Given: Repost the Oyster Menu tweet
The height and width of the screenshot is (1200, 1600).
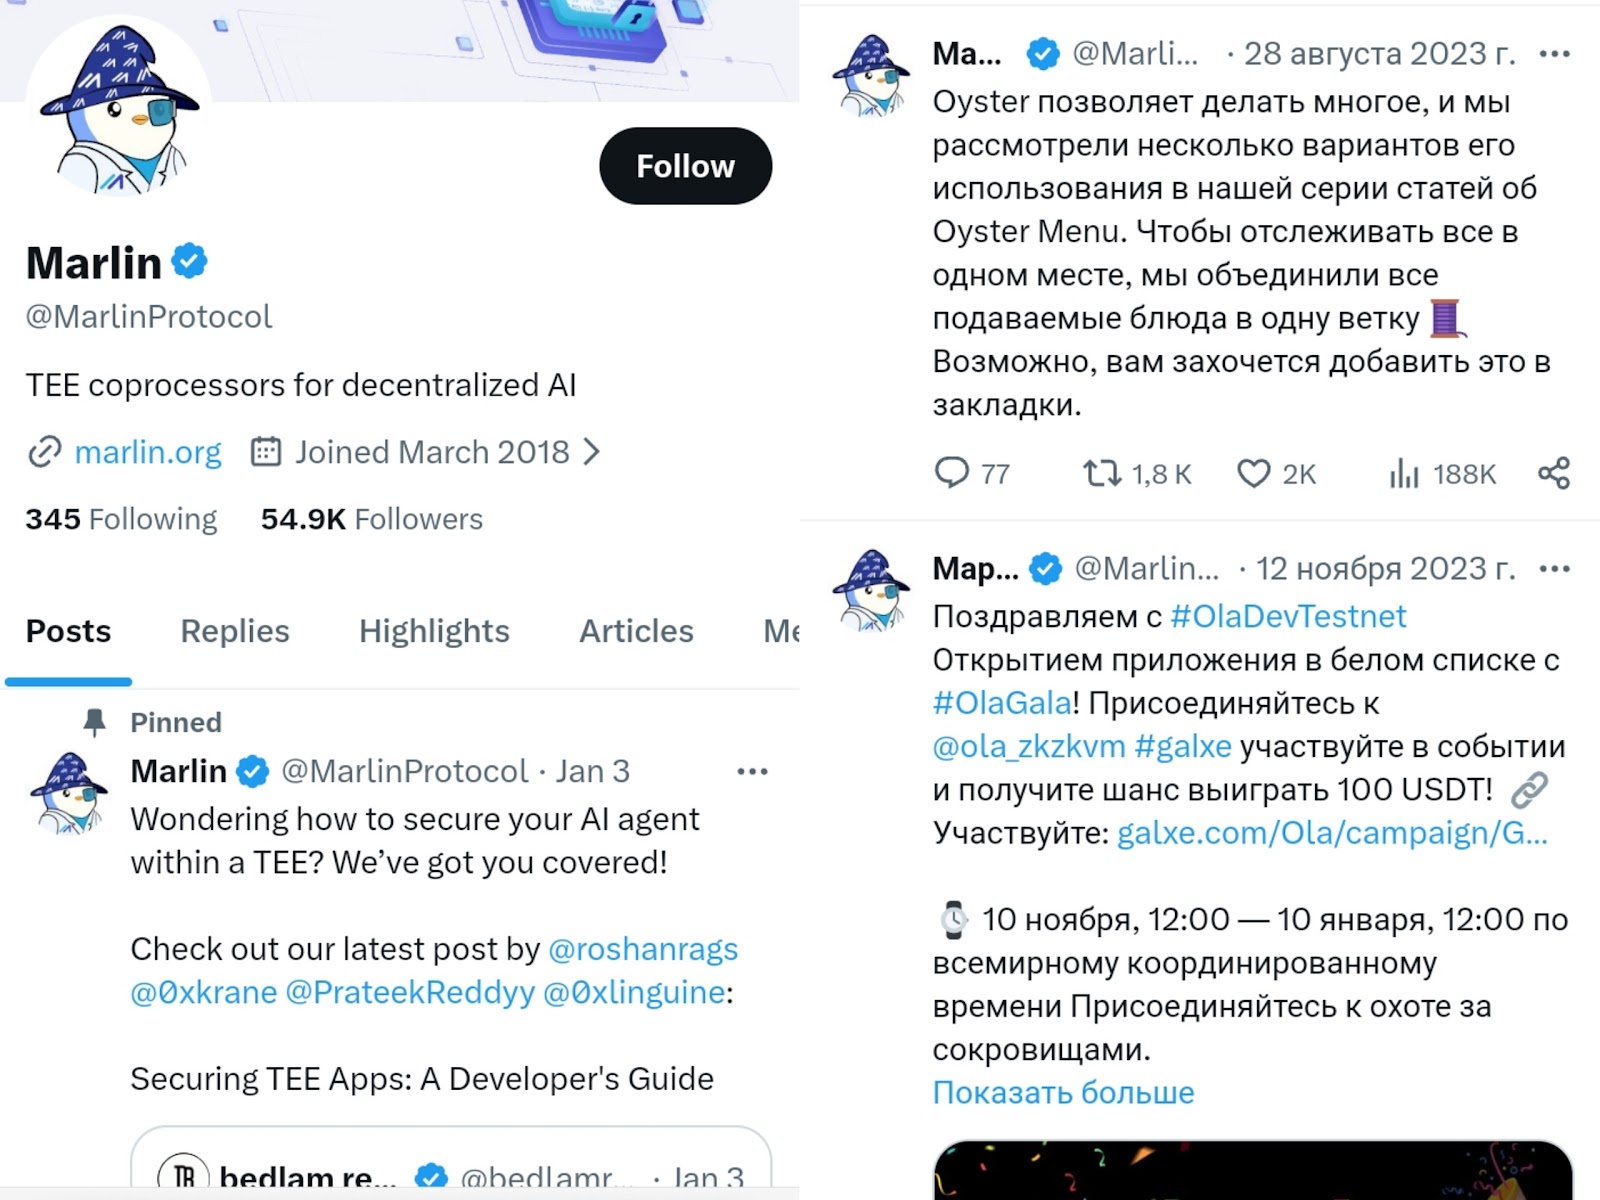Looking at the screenshot, I should point(1102,472).
